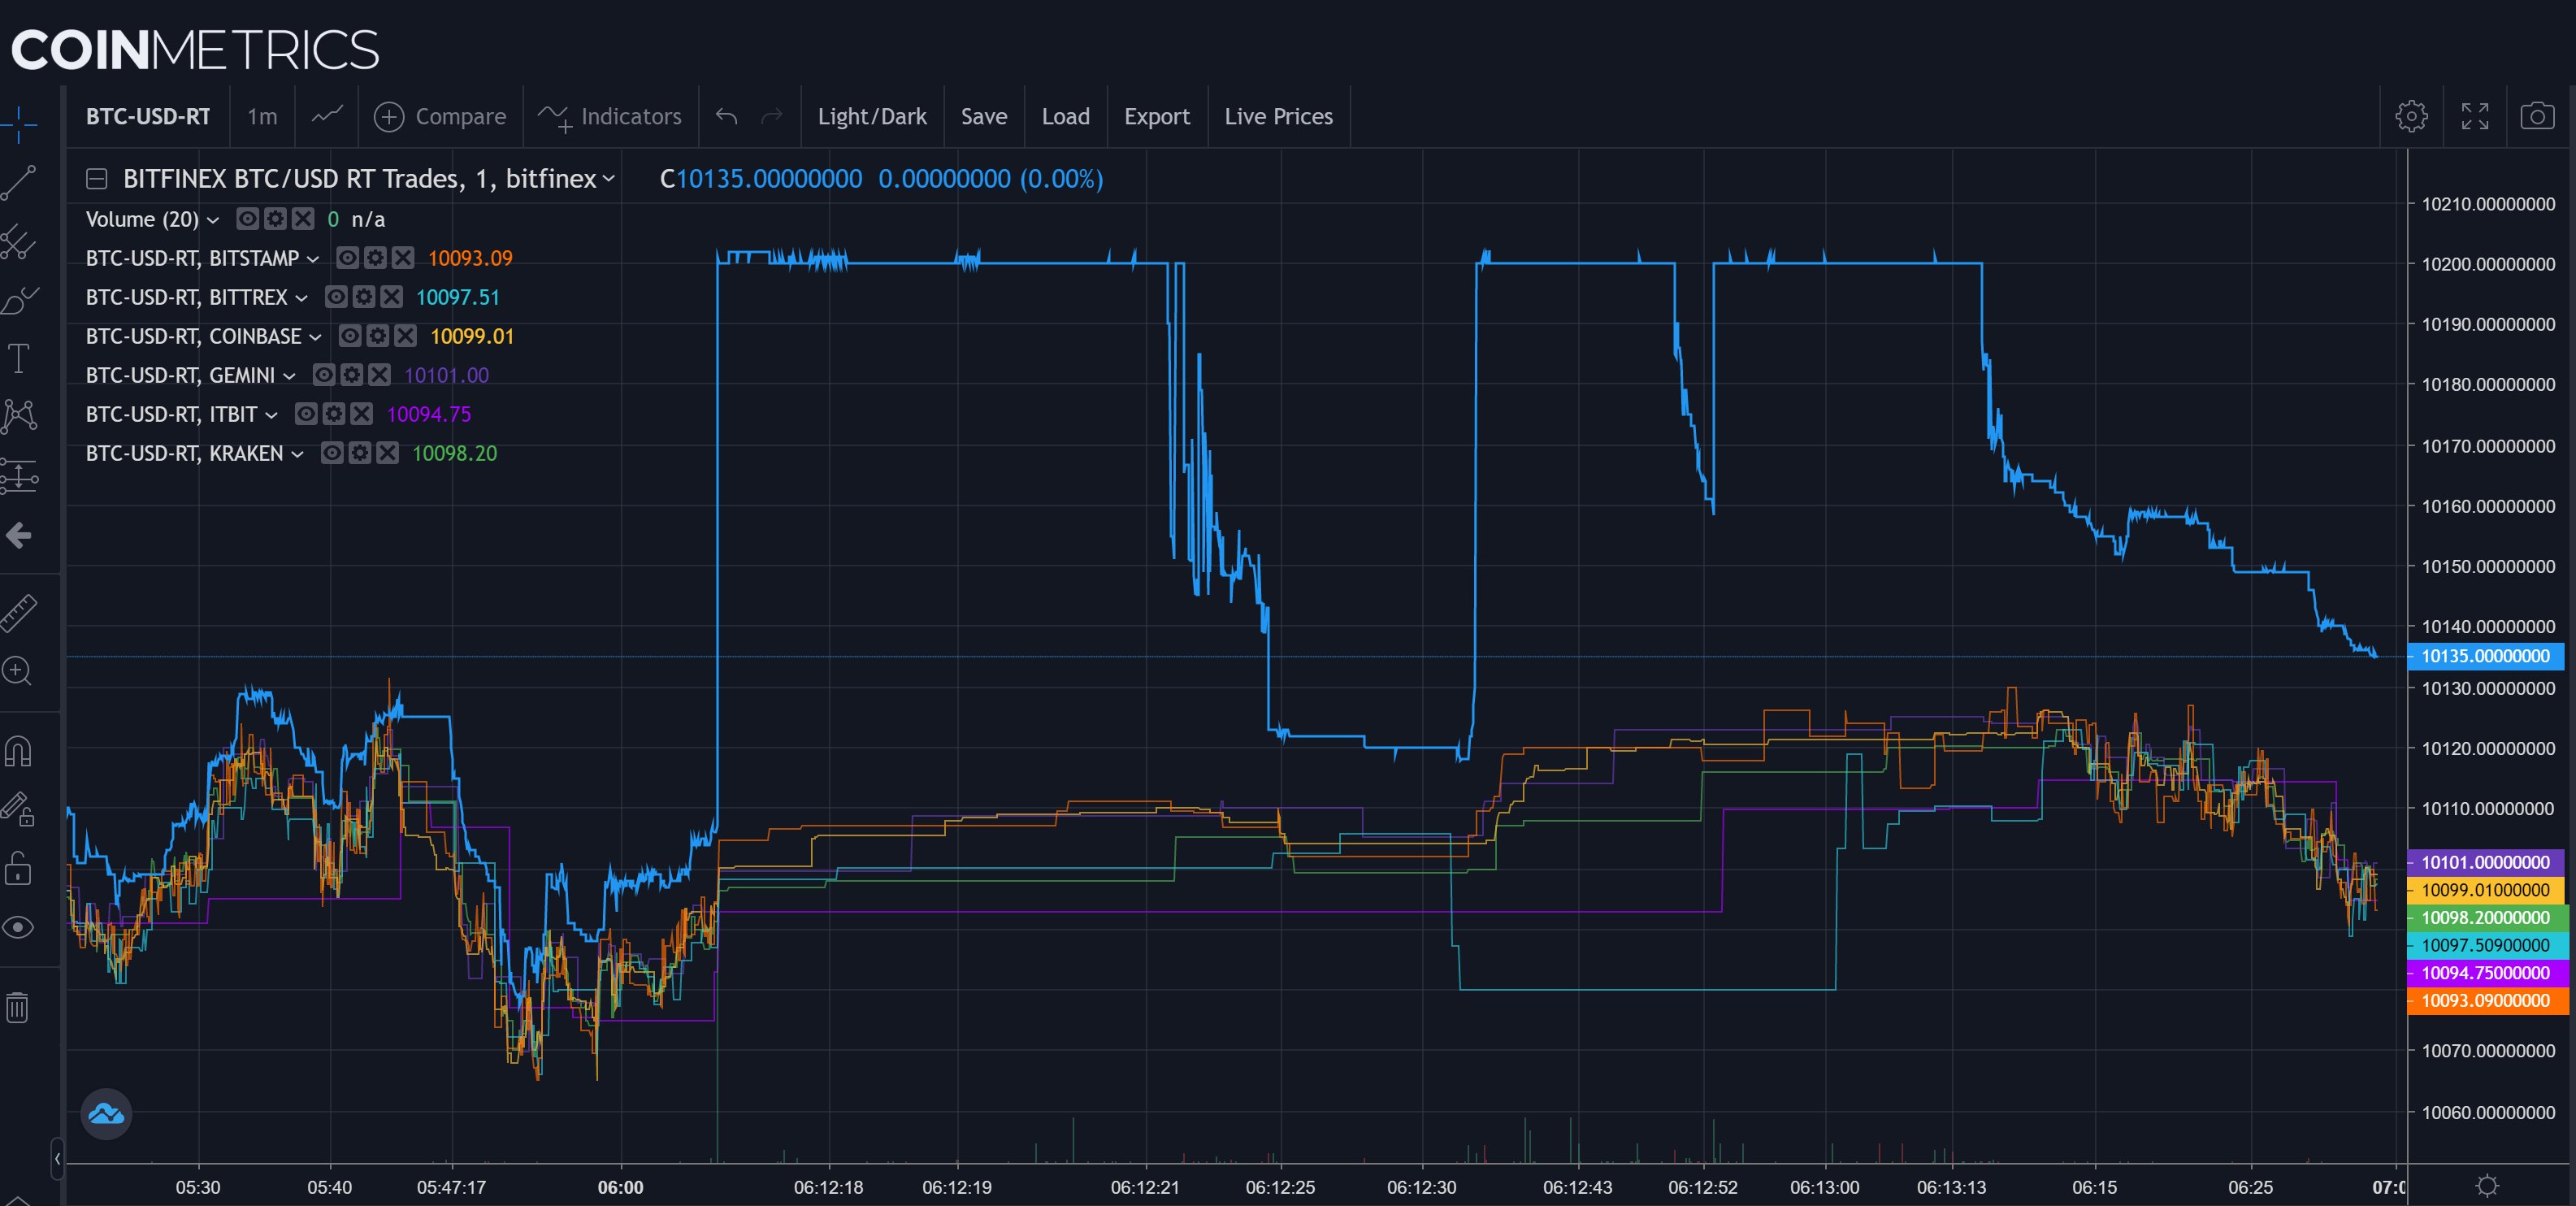
Task: Open chart settings gear icon
Action: (2411, 117)
